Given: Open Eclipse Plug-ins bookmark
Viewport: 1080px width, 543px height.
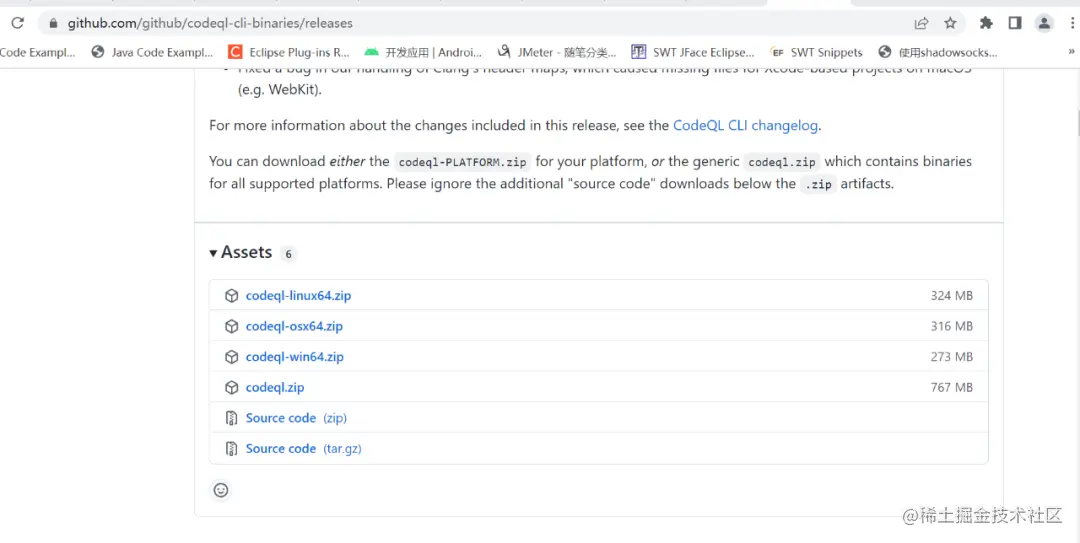Looking at the screenshot, I should click(289, 52).
